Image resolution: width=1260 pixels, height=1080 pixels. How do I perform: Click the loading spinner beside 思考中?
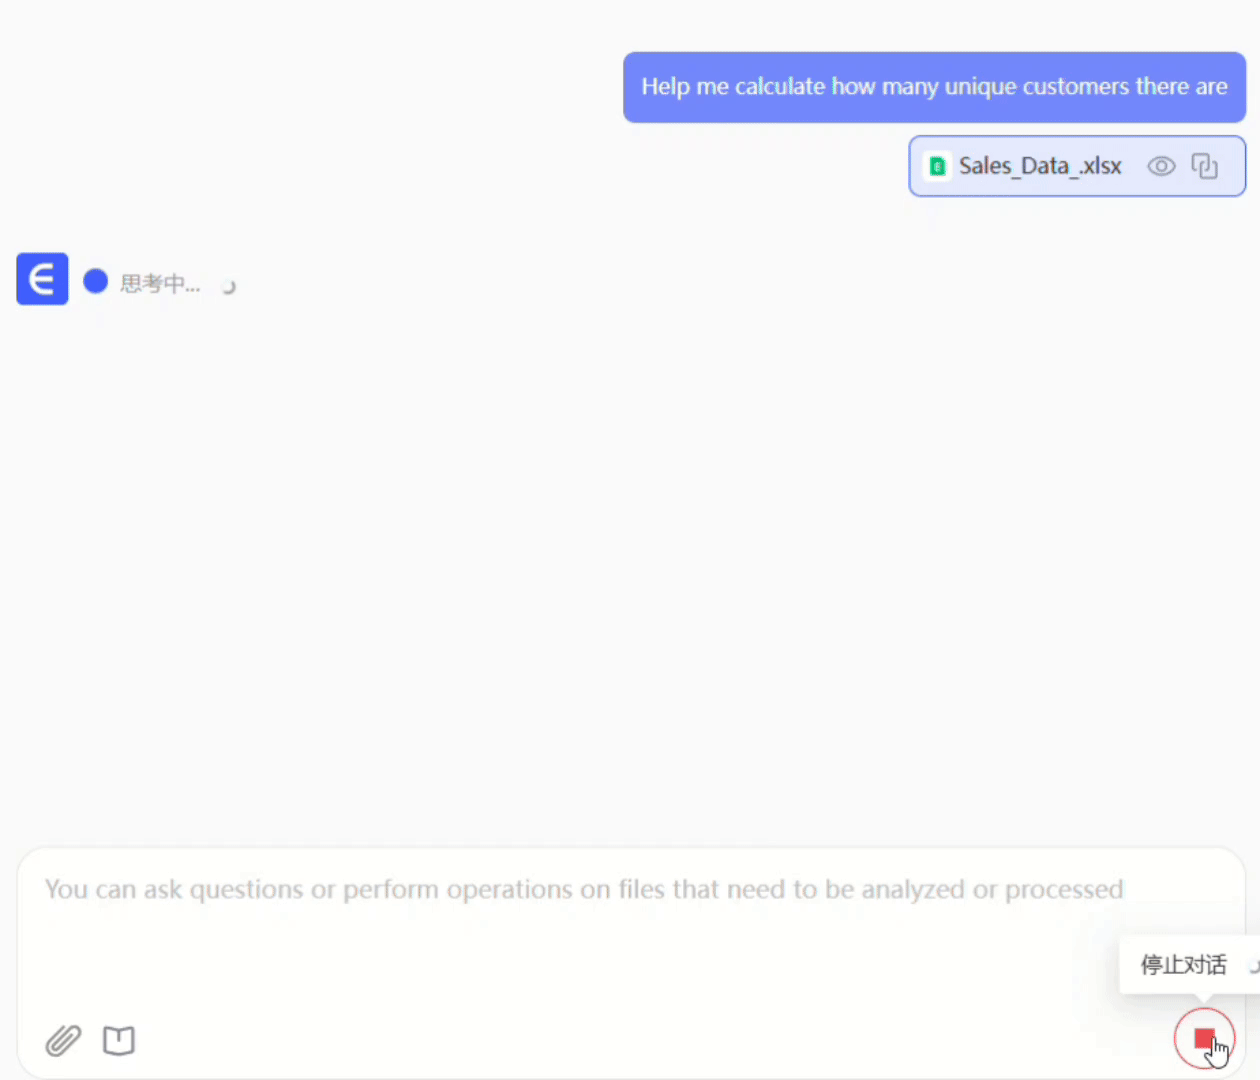pyautogui.click(x=229, y=286)
